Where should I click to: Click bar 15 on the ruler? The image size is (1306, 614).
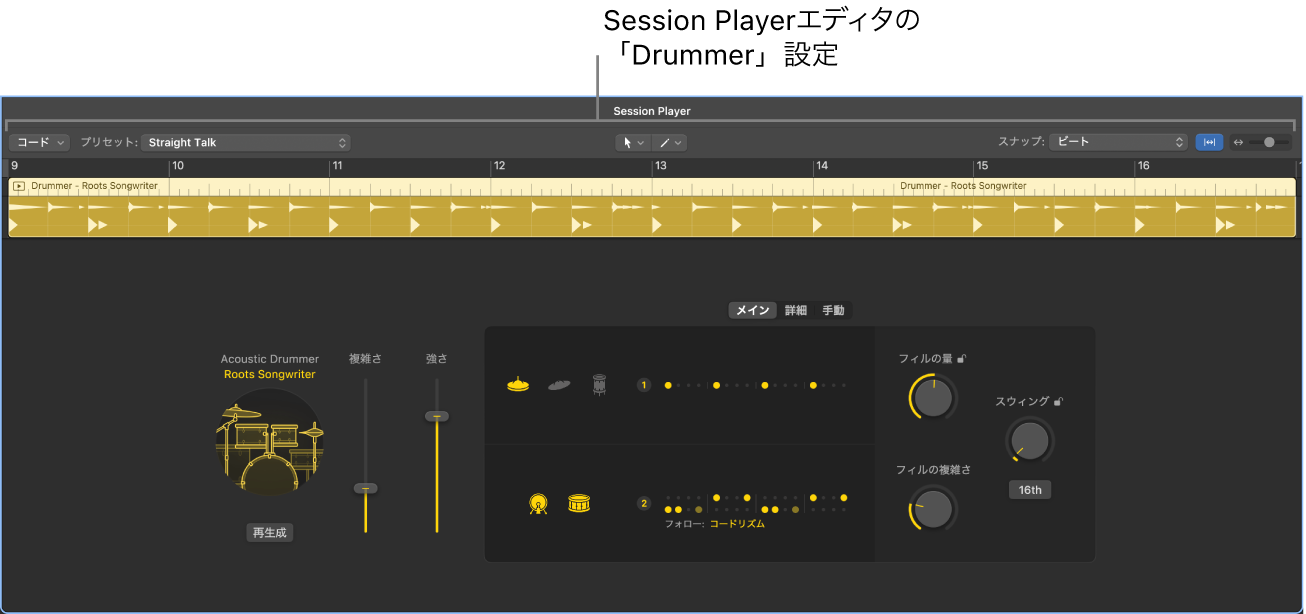[982, 165]
